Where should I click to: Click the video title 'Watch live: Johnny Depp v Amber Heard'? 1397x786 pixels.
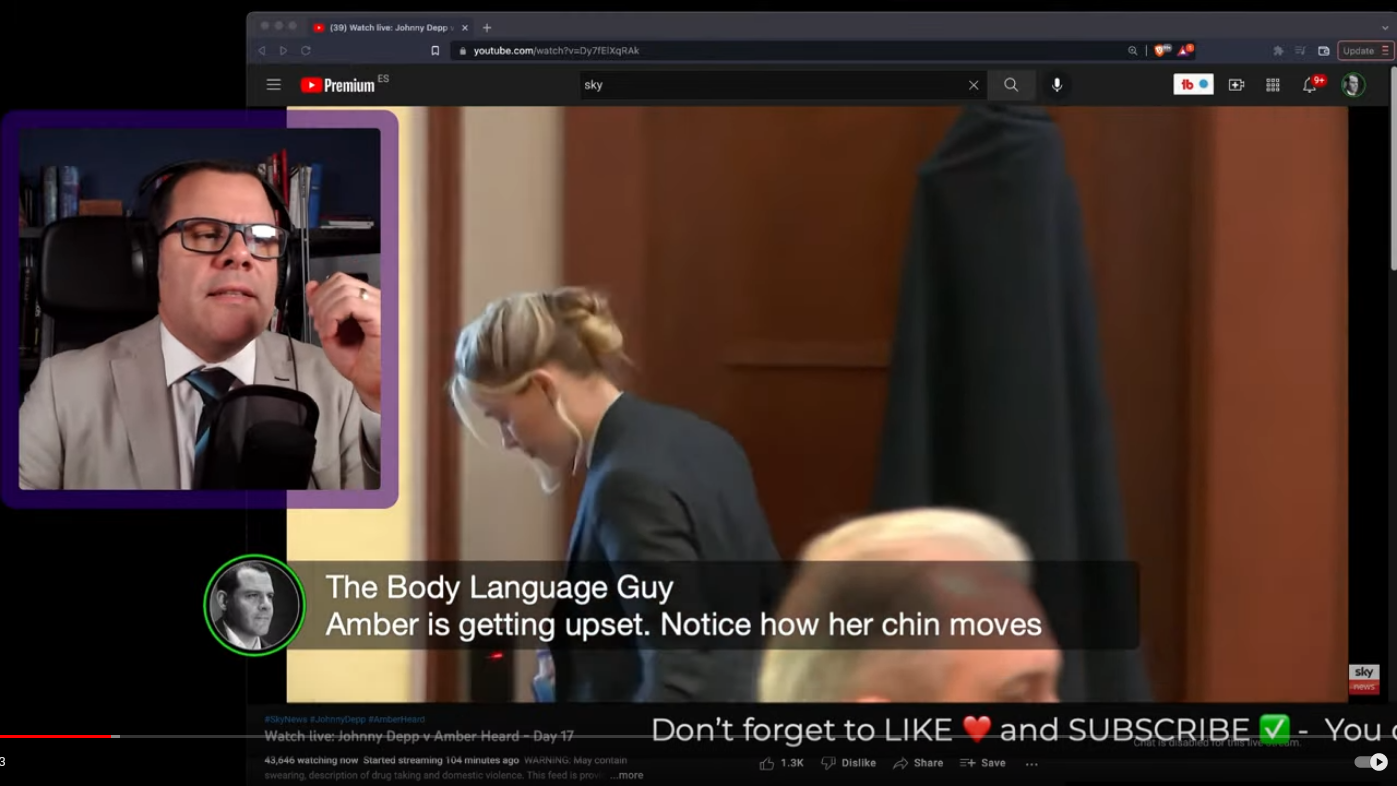pos(419,736)
